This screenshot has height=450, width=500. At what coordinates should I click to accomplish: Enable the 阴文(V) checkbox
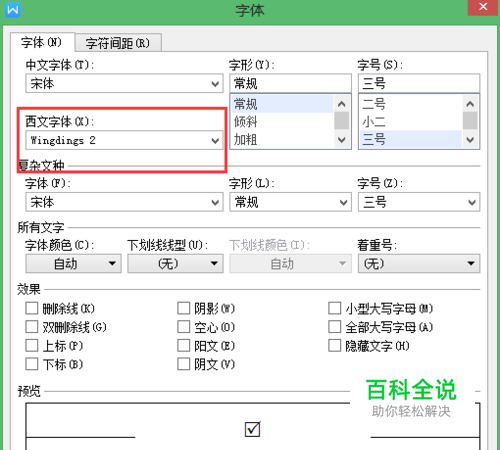click(184, 364)
